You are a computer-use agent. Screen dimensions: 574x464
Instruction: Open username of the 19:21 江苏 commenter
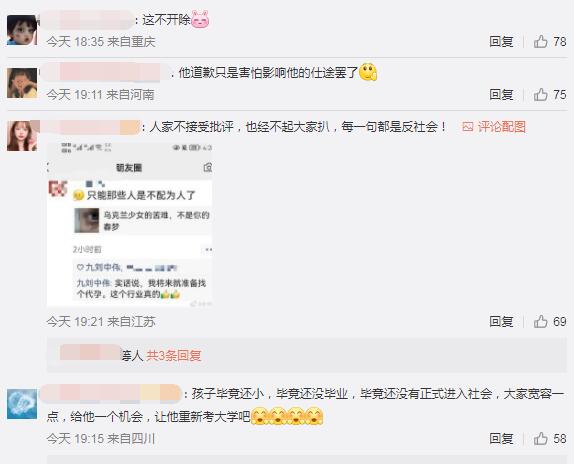90,127
